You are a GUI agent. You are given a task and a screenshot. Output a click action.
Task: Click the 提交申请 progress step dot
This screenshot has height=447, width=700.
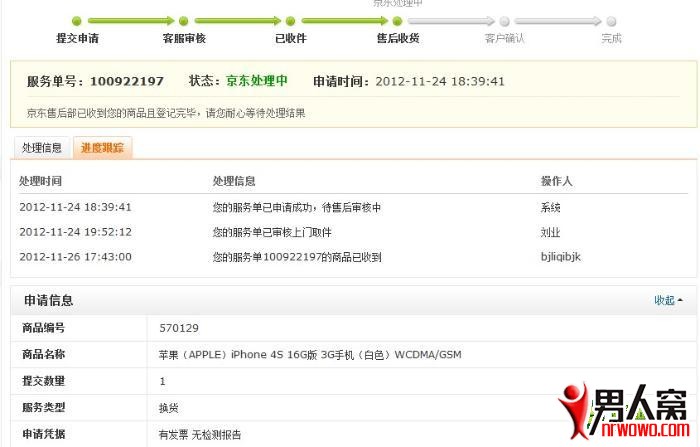77,21
